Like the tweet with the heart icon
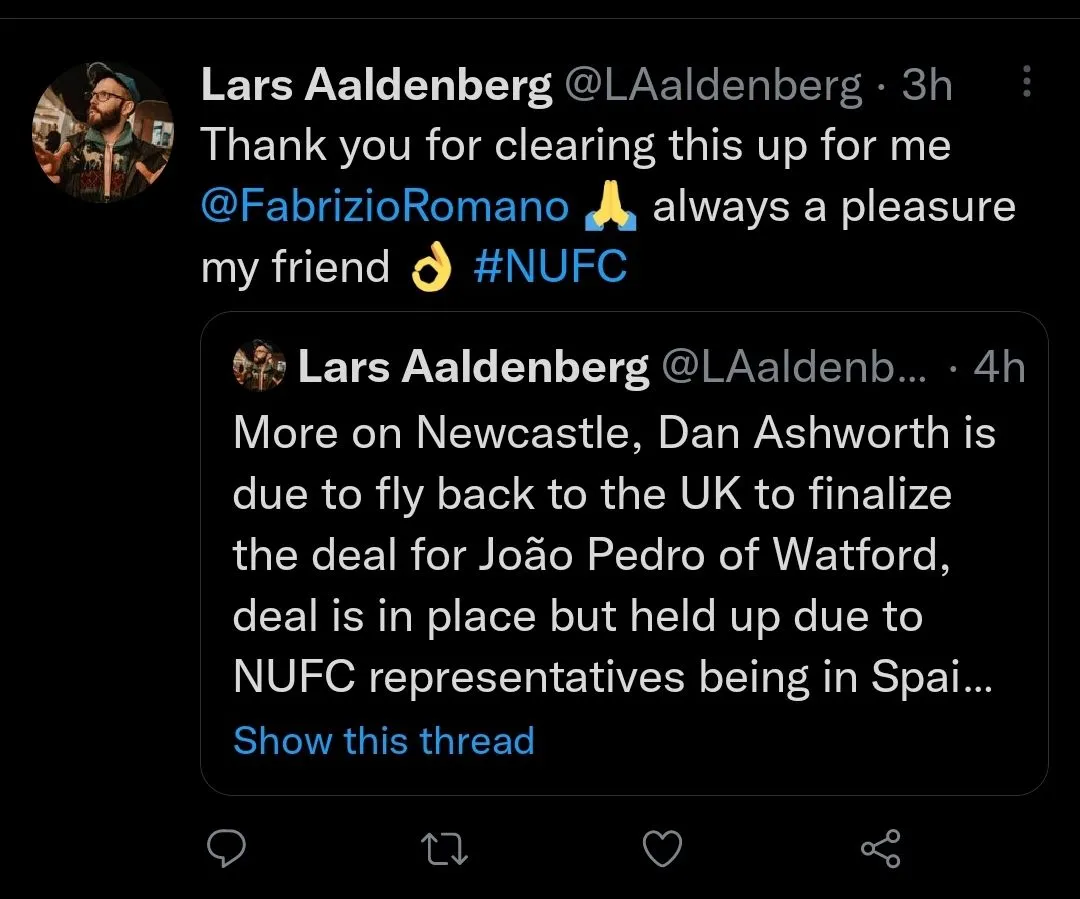The height and width of the screenshot is (899, 1080). [x=661, y=849]
